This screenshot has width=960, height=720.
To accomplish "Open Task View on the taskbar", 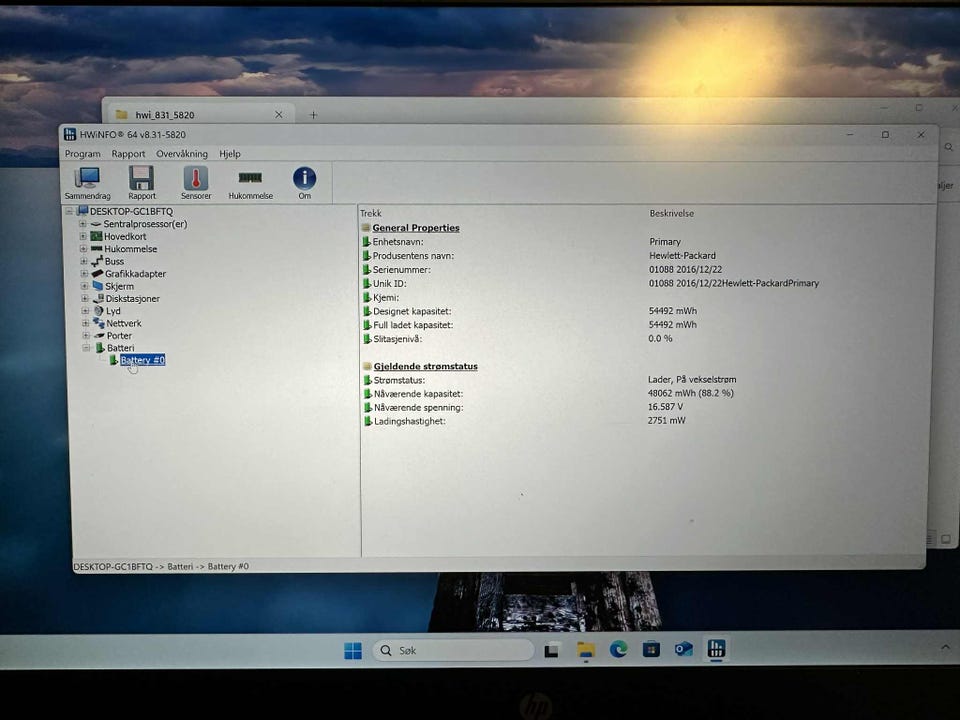I will pos(552,650).
